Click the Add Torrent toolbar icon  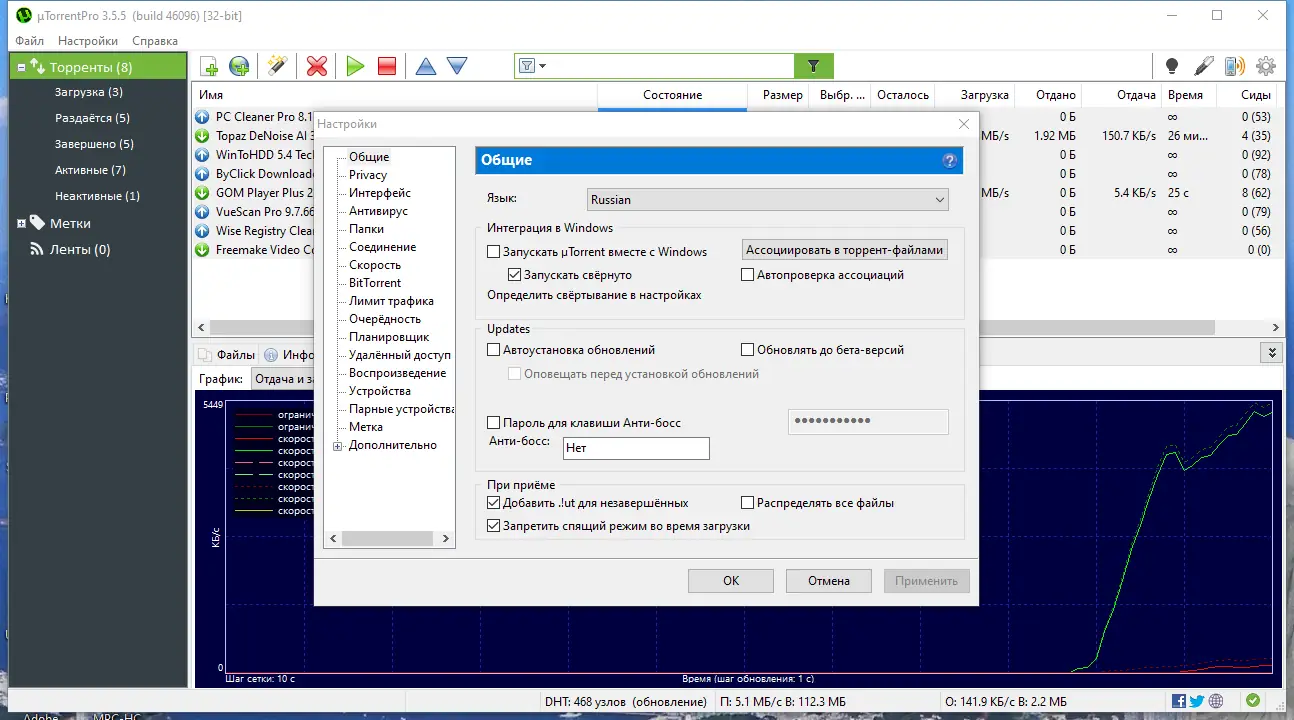209,66
